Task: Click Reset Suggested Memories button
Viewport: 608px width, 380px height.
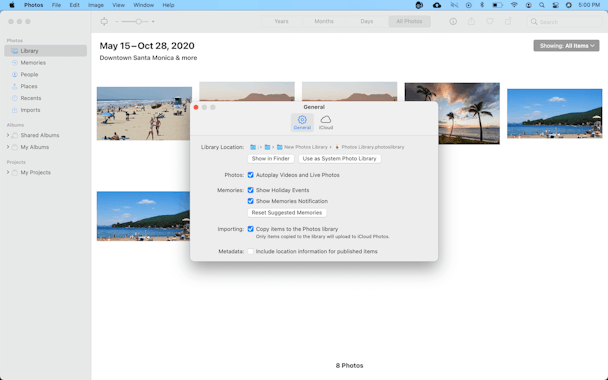Action: 287,213
